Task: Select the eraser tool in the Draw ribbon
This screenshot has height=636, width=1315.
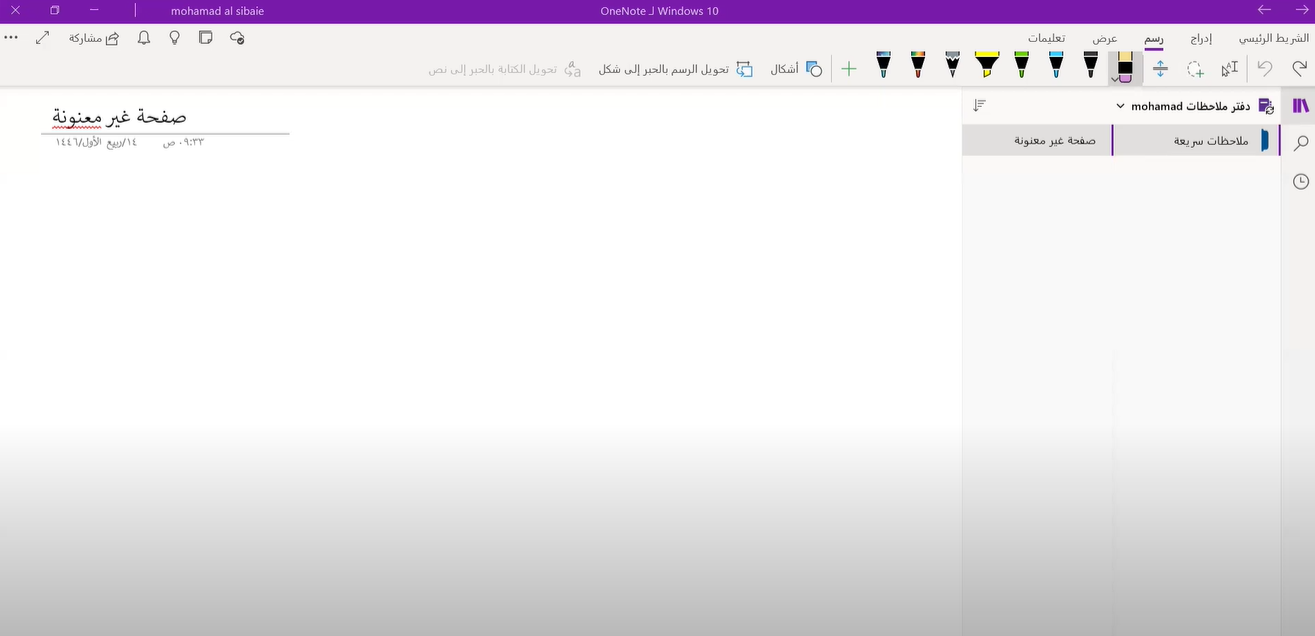Action: click(x=1125, y=65)
